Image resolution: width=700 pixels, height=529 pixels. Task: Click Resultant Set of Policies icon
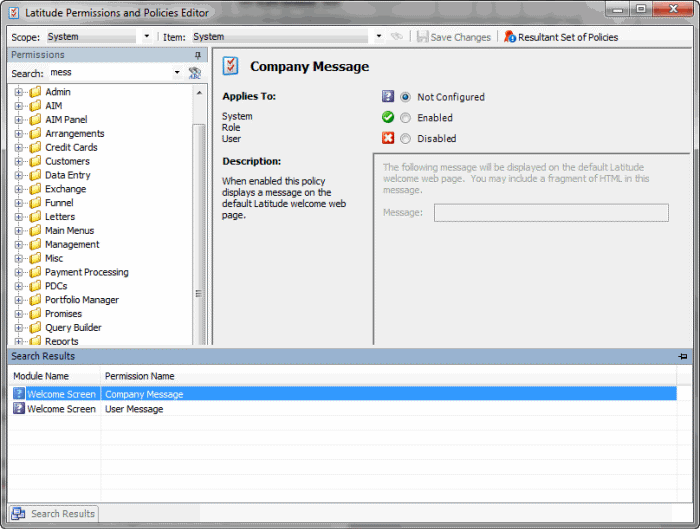point(510,37)
